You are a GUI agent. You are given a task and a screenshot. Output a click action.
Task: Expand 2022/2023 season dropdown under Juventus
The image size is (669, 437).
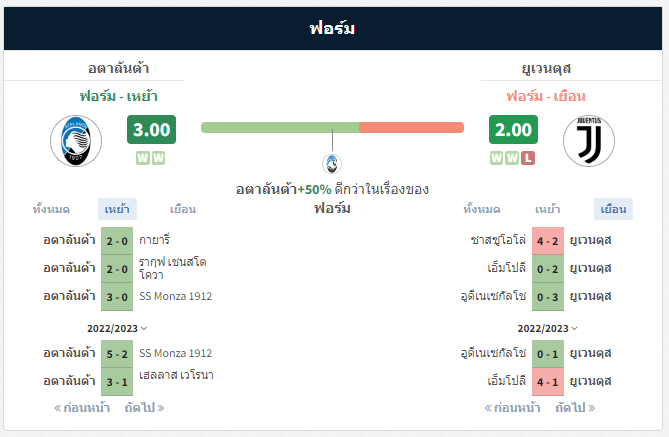point(547,328)
